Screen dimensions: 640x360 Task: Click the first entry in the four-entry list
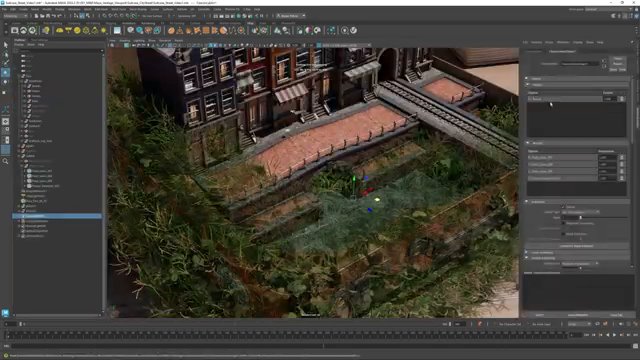point(562,157)
